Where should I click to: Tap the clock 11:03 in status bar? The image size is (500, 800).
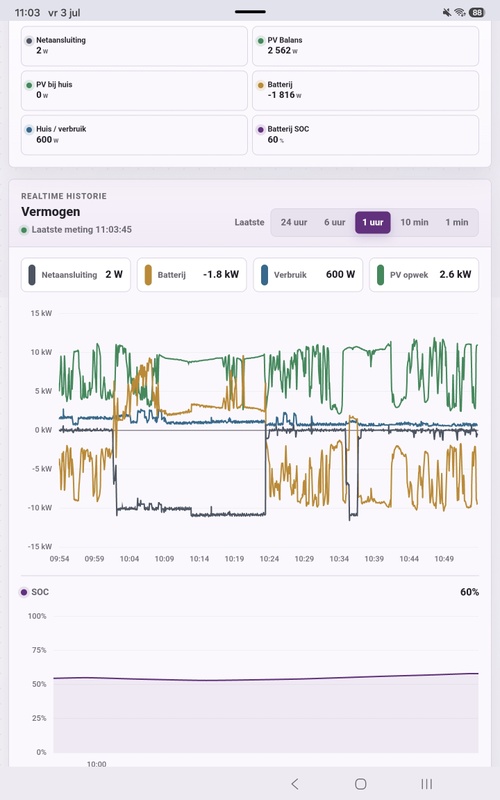click(27, 12)
